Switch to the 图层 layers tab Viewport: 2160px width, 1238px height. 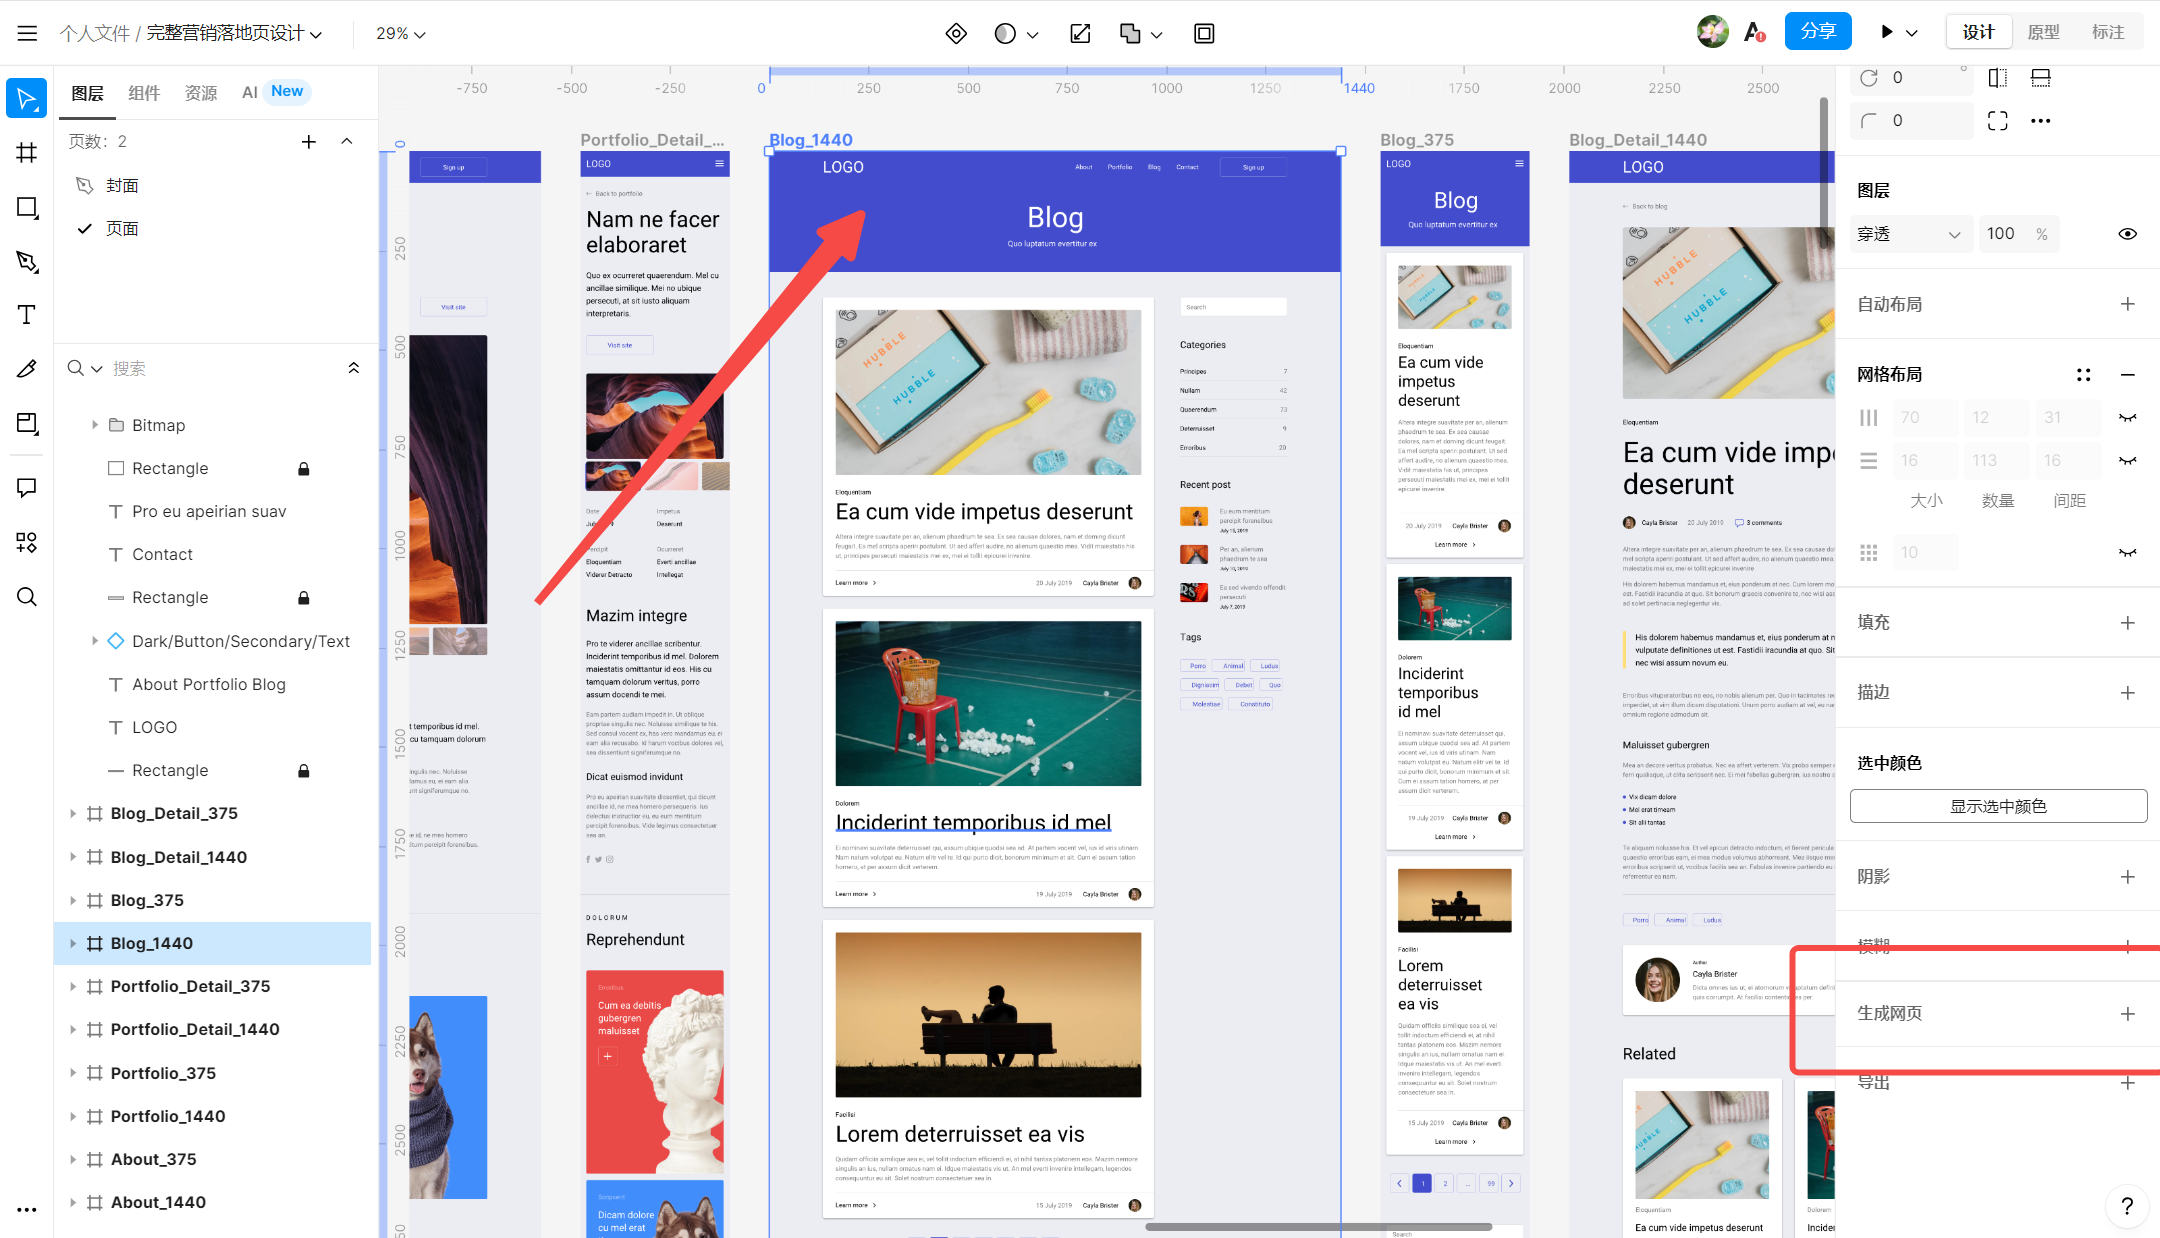(x=87, y=92)
